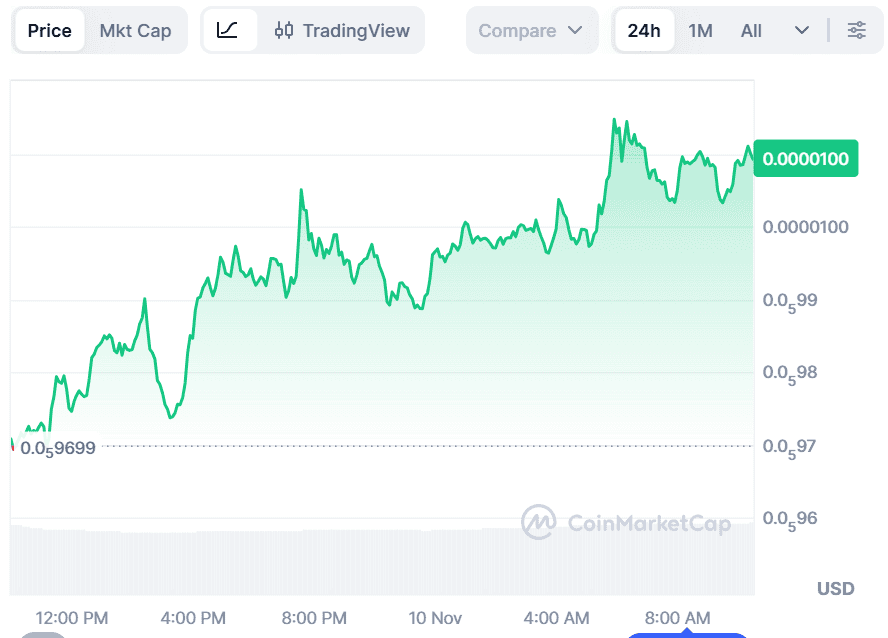Enable the 24h time range
888x638 pixels.
(645, 30)
